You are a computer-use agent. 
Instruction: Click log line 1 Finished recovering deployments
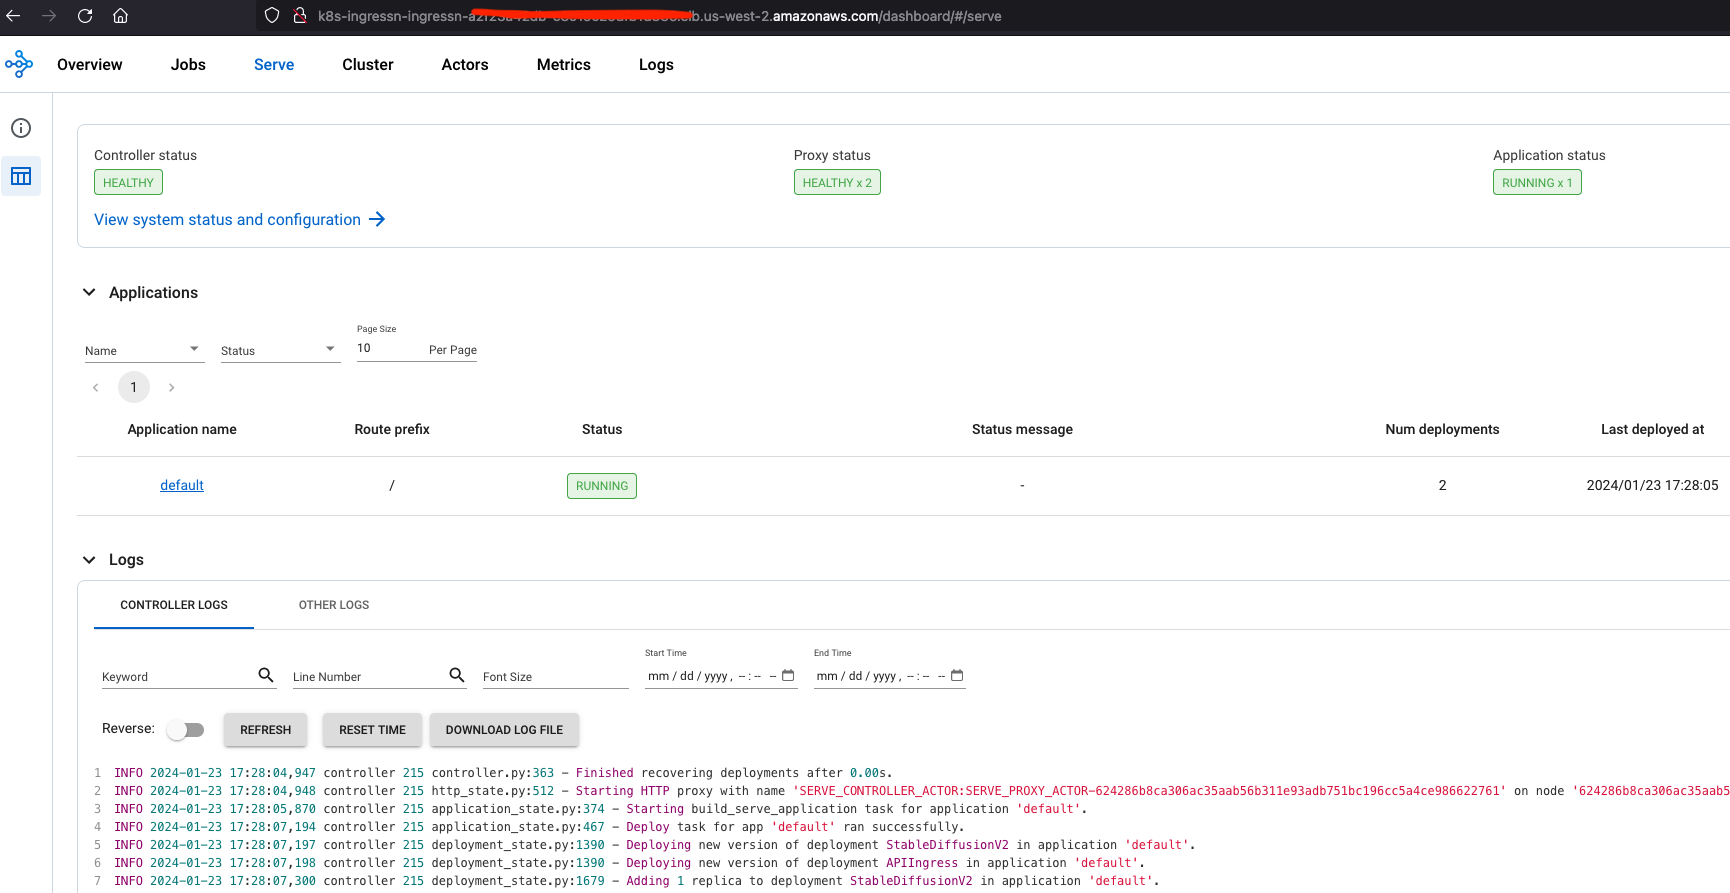point(503,773)
